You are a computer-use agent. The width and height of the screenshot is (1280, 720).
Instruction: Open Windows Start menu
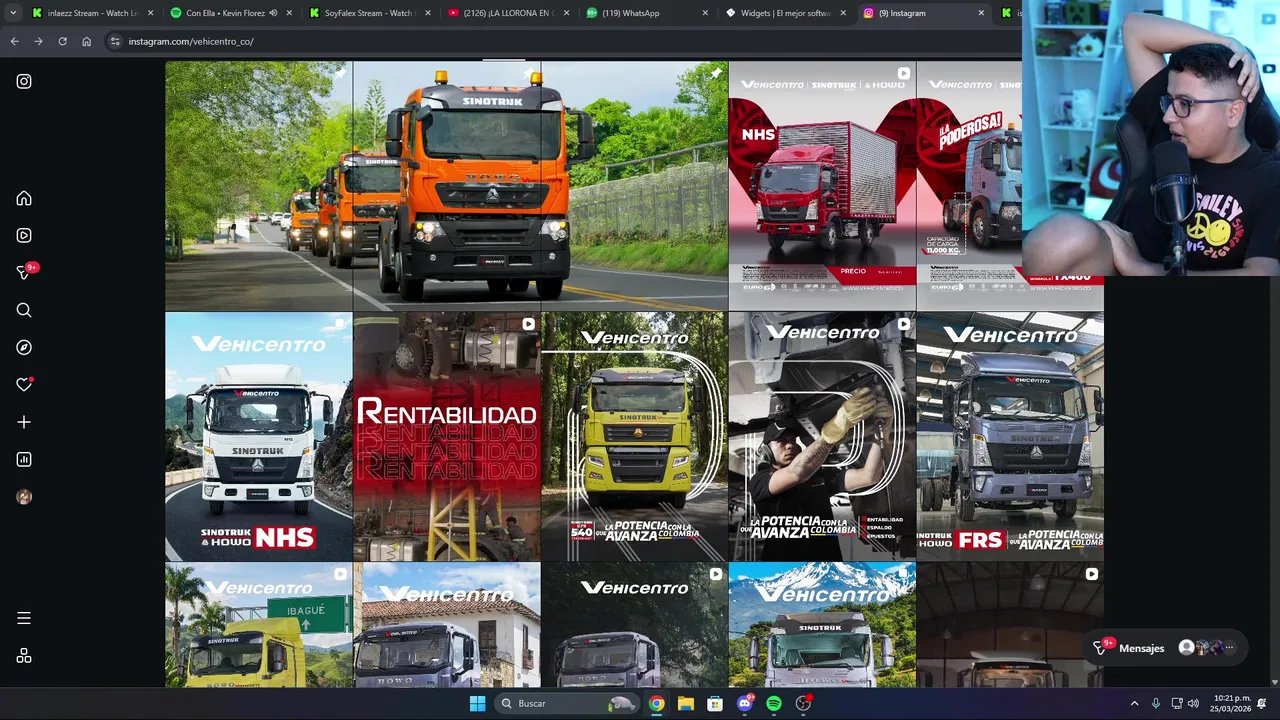tap(477, 703)
